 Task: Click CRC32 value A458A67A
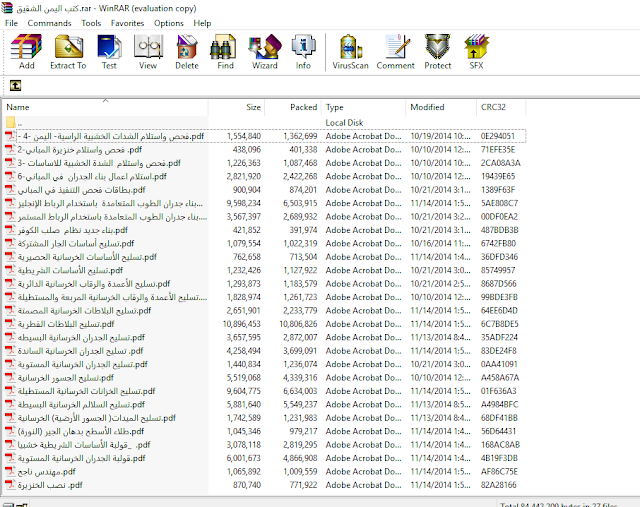pos(500,378)
